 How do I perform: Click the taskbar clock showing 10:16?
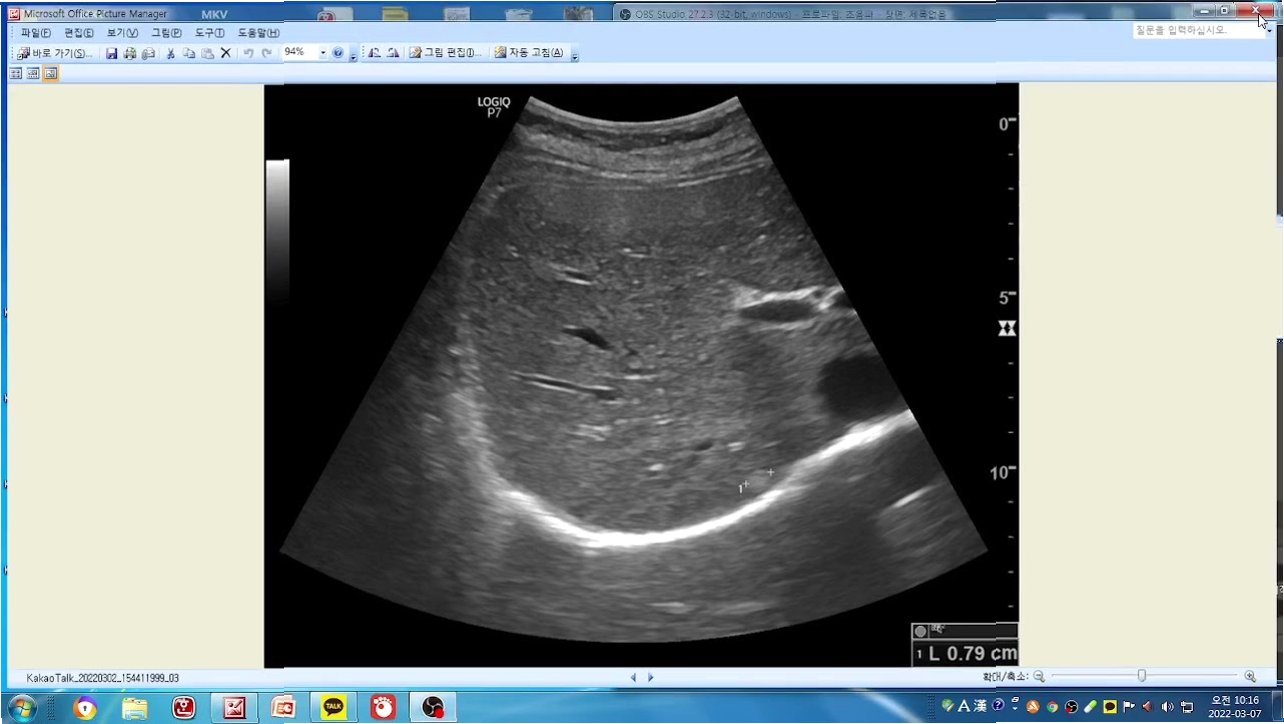click(x=1234, y=707)
